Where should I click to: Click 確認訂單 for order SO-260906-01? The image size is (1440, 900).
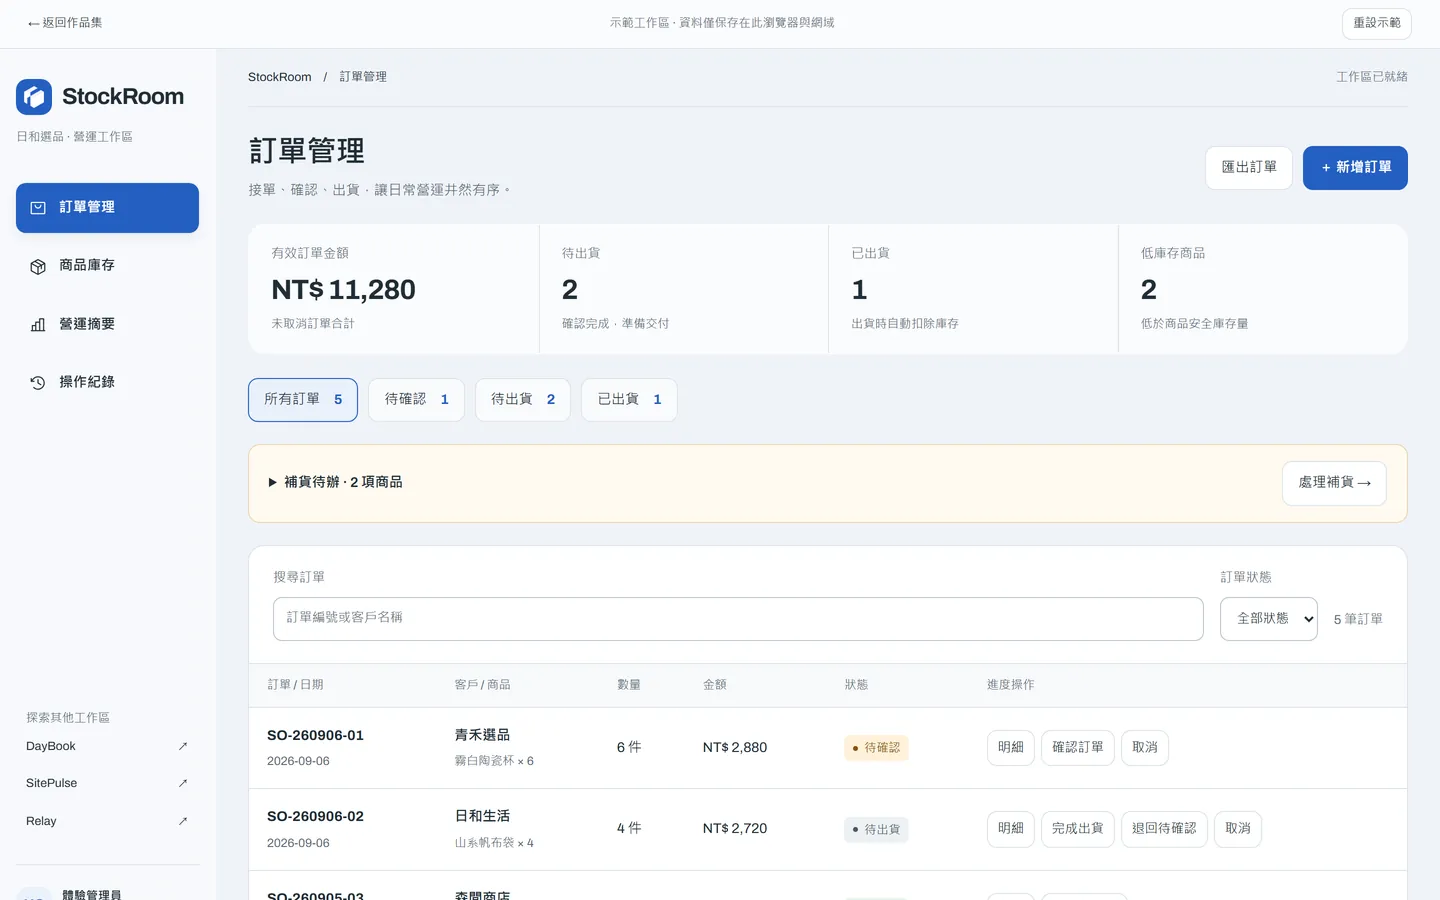tap(1078, 748)
